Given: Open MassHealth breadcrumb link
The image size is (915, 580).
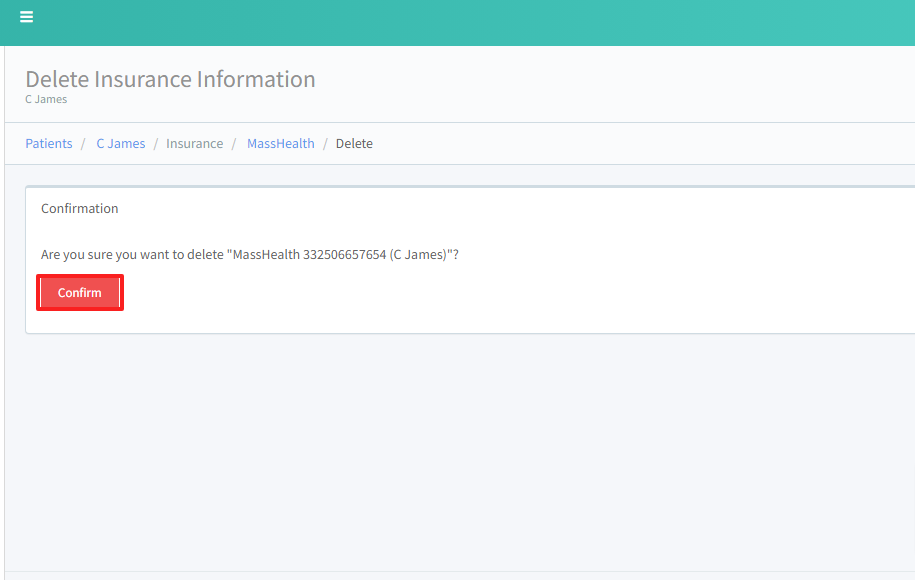Looking at the screenshot, I should tap(280, 144).
